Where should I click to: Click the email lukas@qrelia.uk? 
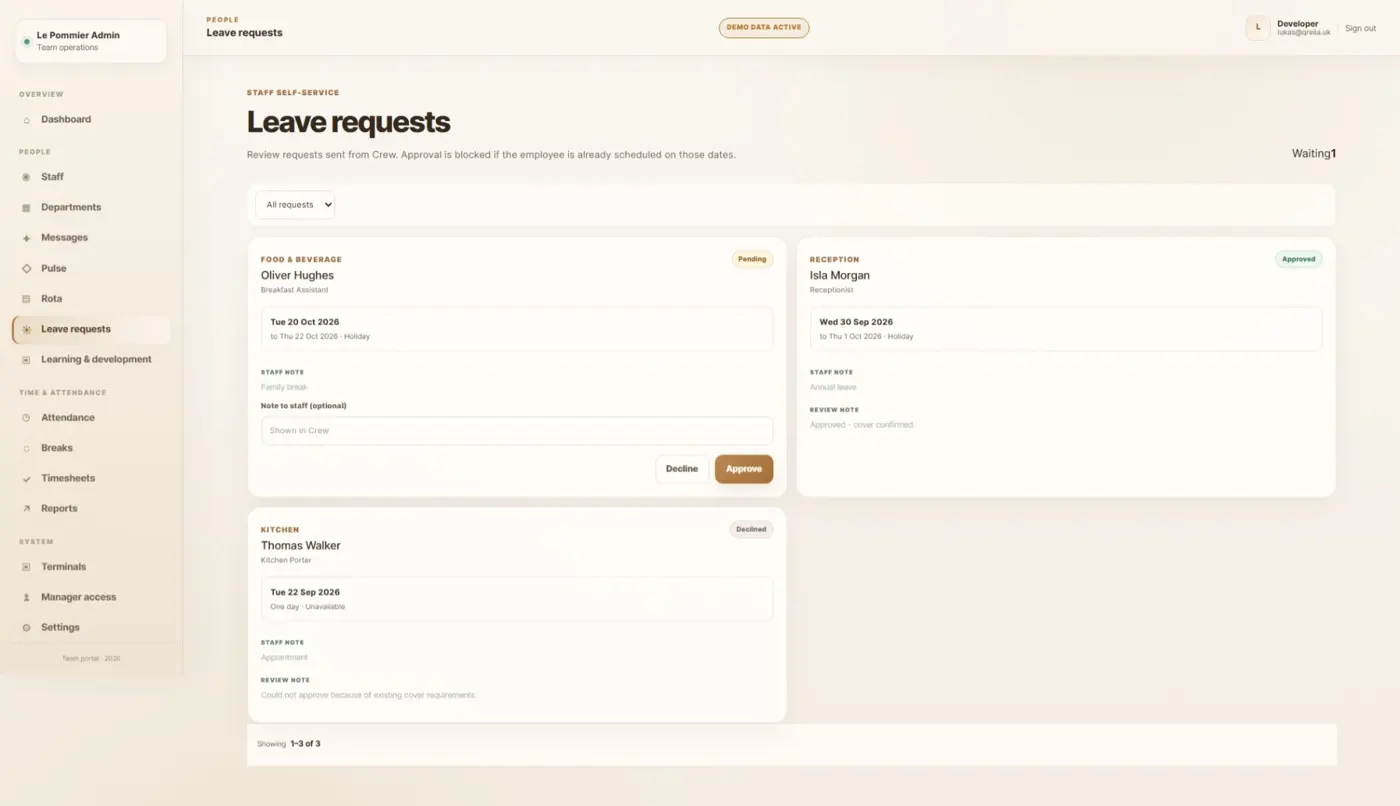pyautogui.click(x=1304, y=32)
